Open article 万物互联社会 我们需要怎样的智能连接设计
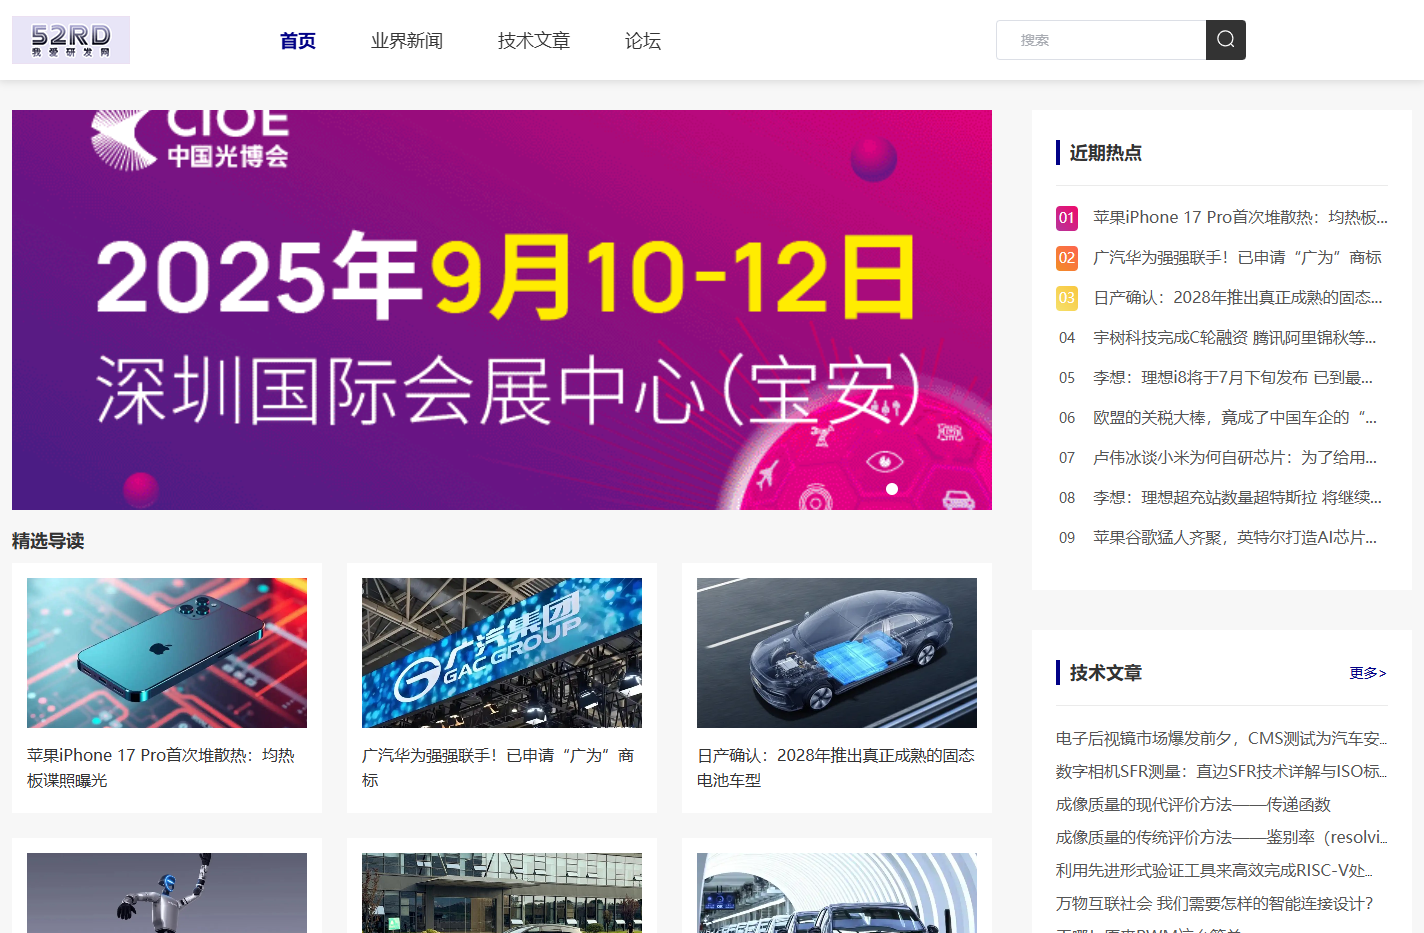 click(x=1215, y=903)
